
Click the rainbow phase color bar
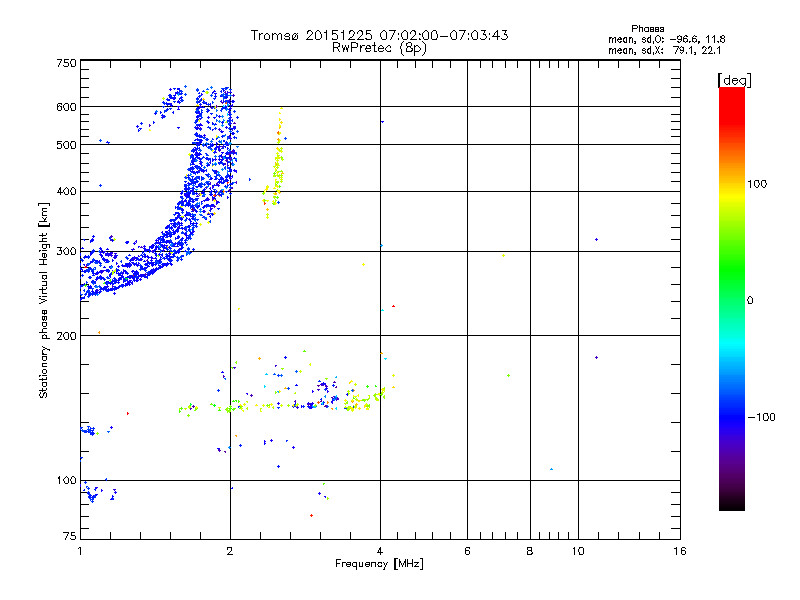(732, 299)
